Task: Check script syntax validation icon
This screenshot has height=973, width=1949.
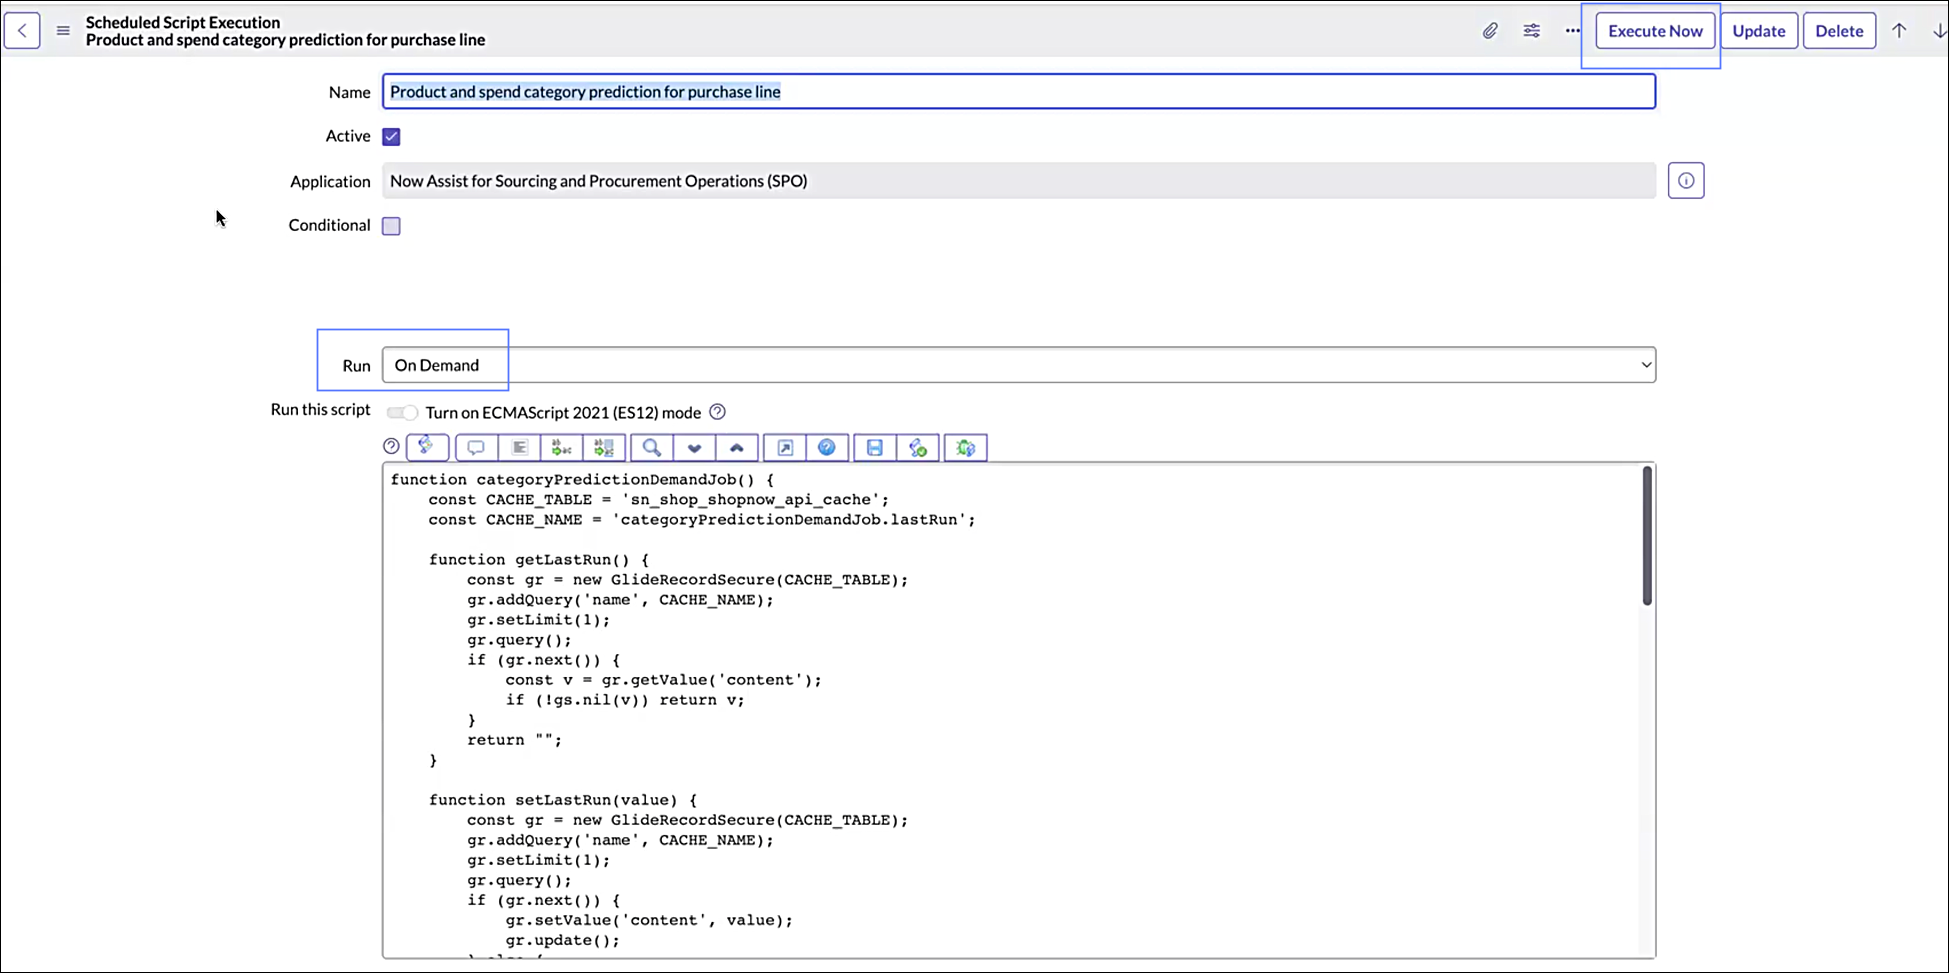Action: click(x=918, y=448)
